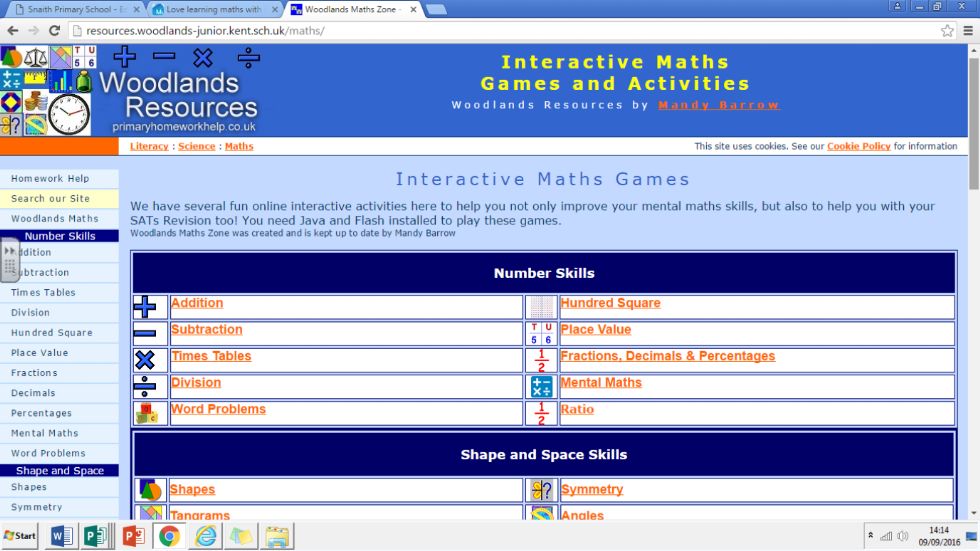Click the blocks icon beside Word Problems
This screenshot has height=551, width=980.
point(147,413)
